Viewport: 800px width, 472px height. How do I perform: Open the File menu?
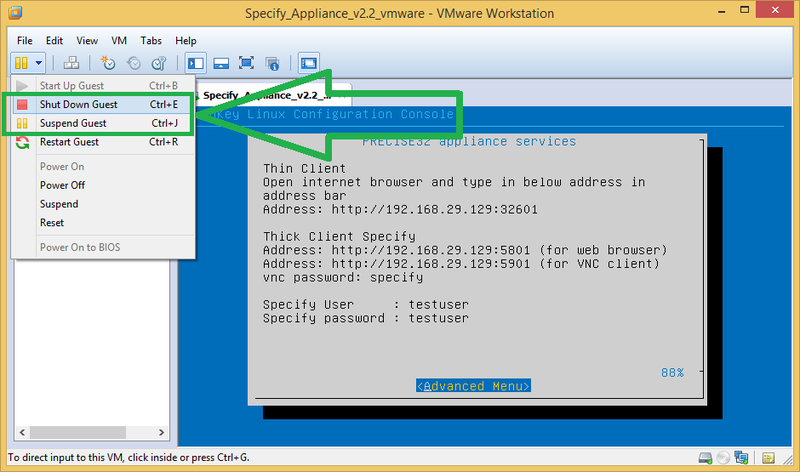click(x=24, y=40)
